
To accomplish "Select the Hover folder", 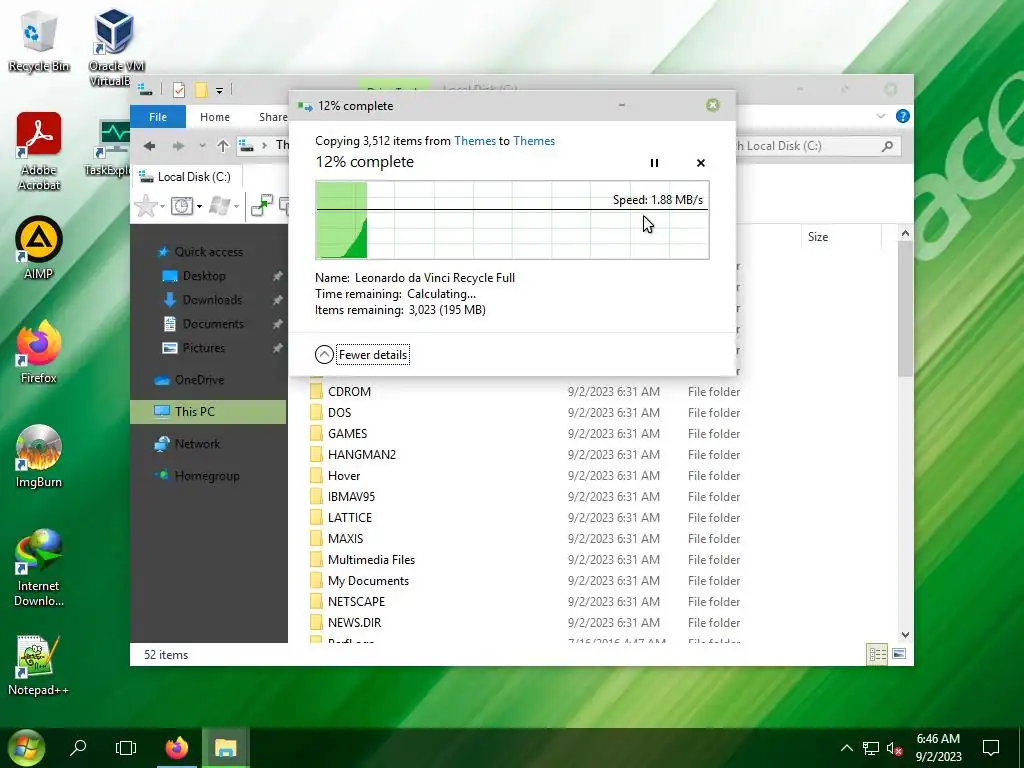I will (x=344, y=475).
